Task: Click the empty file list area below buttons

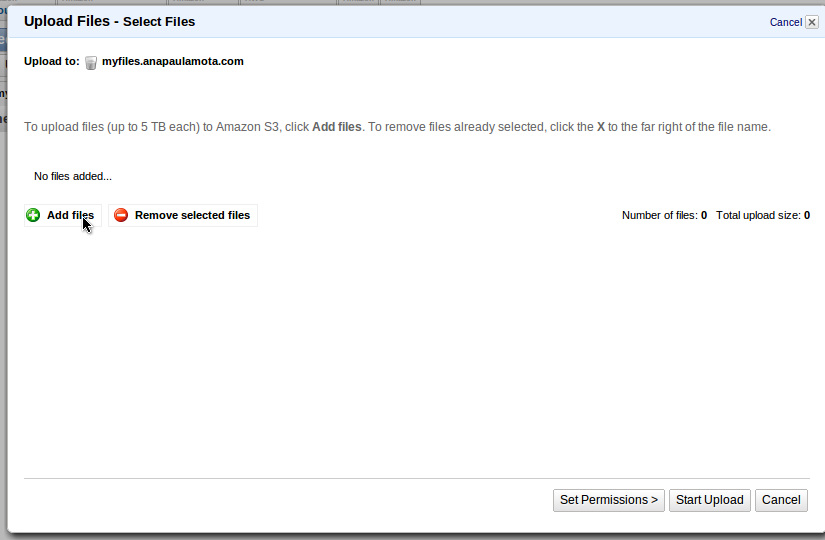Action: [415, 350]
